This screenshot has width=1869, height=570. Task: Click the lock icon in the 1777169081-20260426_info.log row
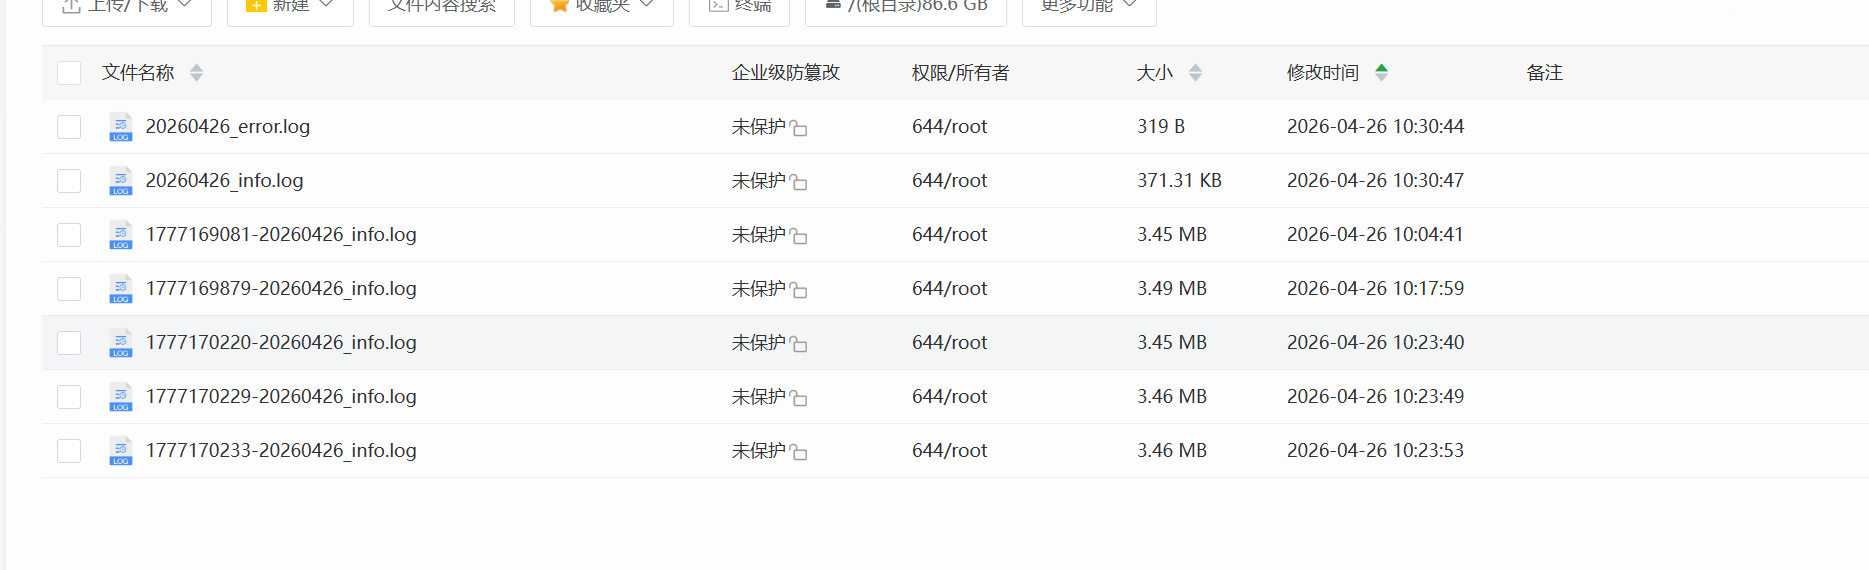[798, 236]
